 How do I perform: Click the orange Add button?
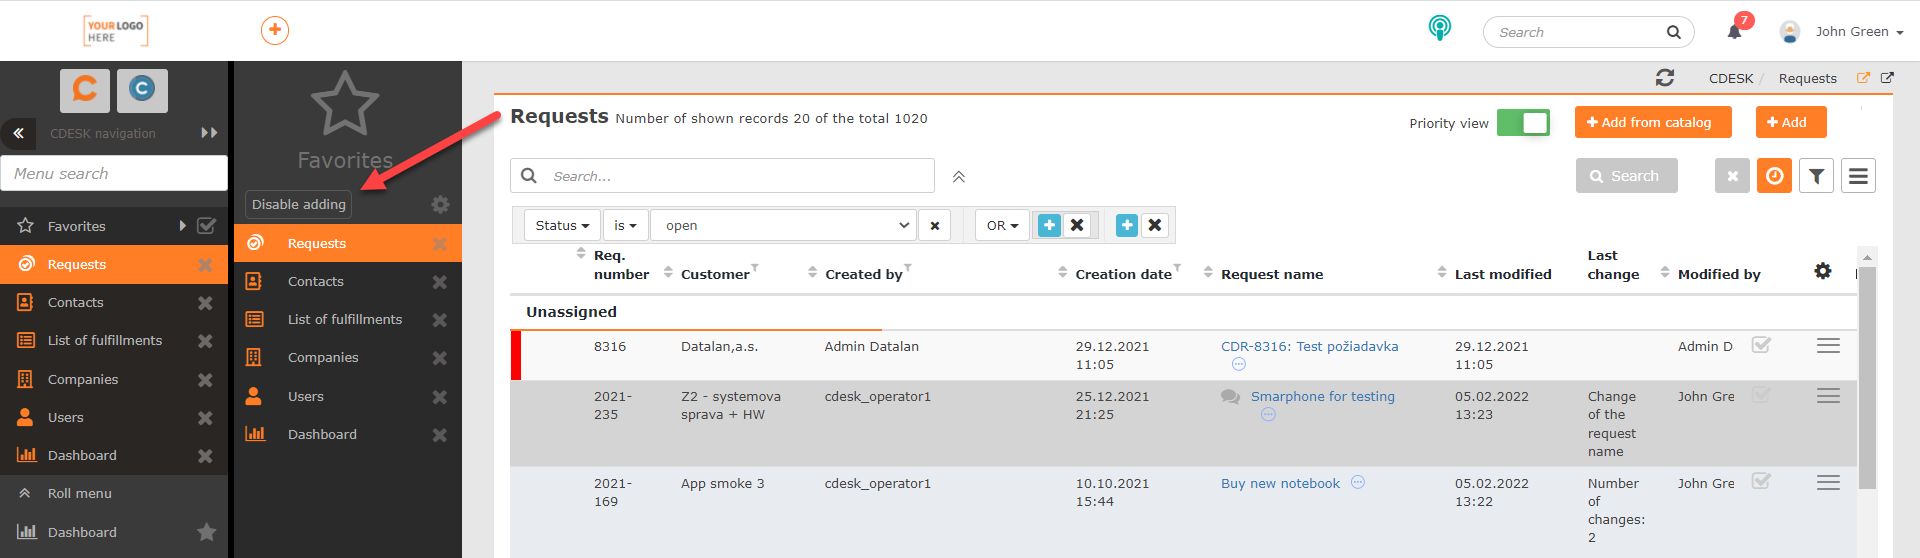click(x=1790, y=122)
